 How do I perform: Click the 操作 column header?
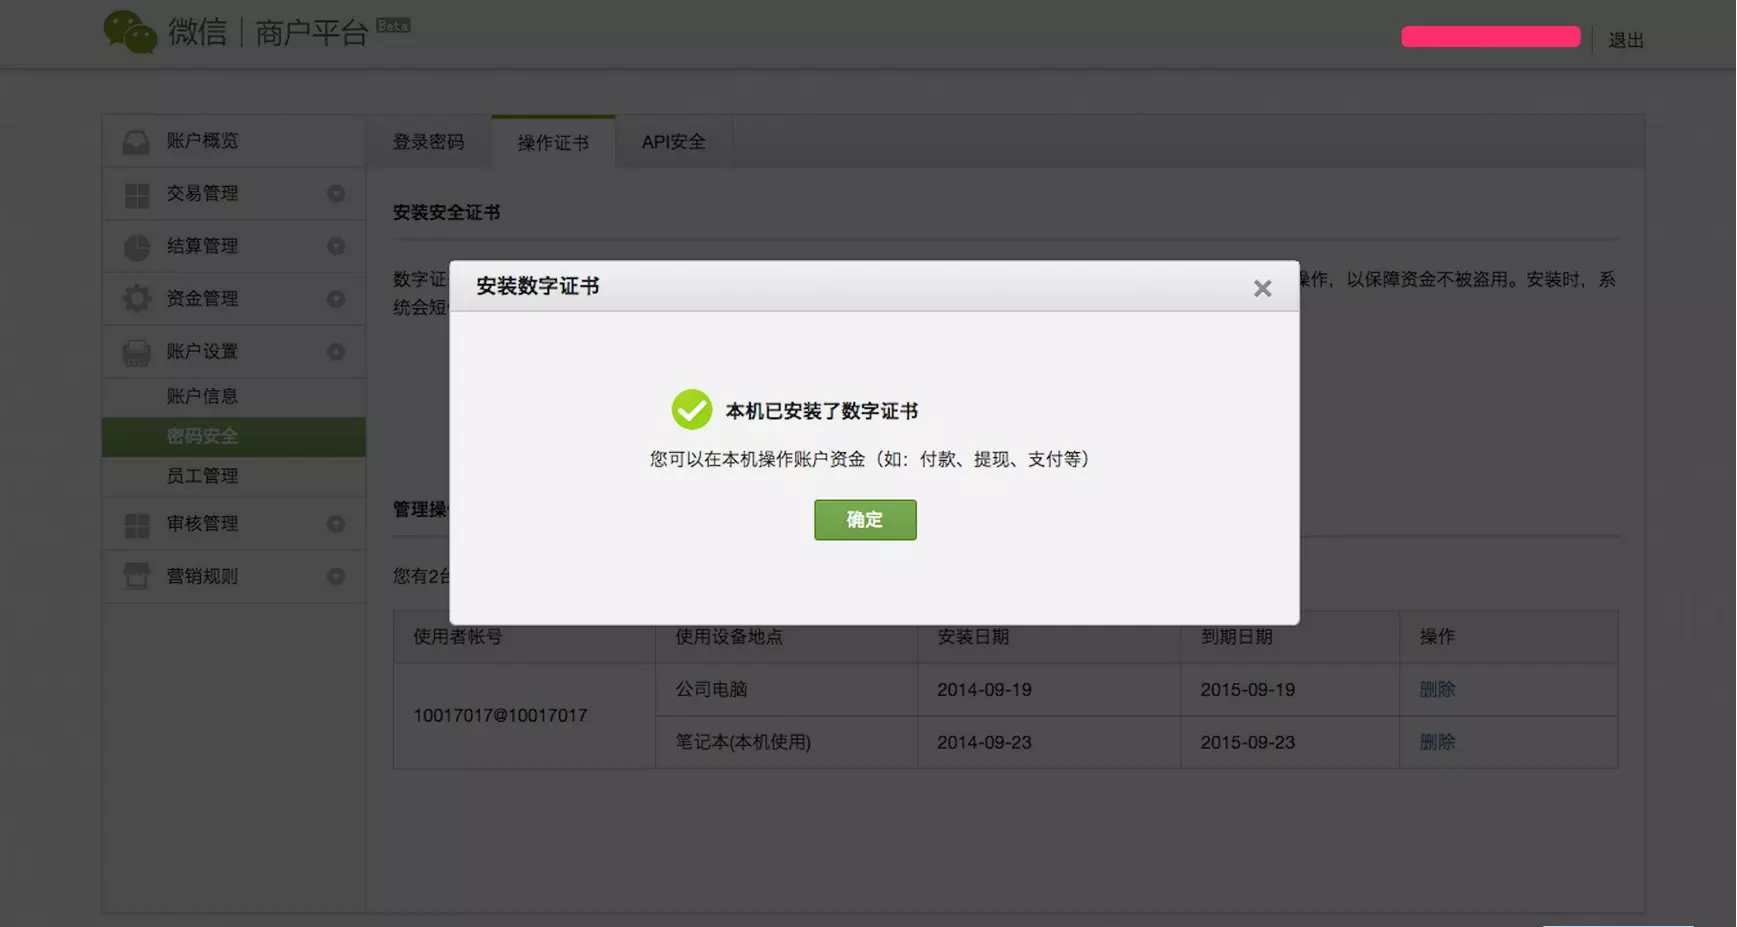(x=1437, y=637)
